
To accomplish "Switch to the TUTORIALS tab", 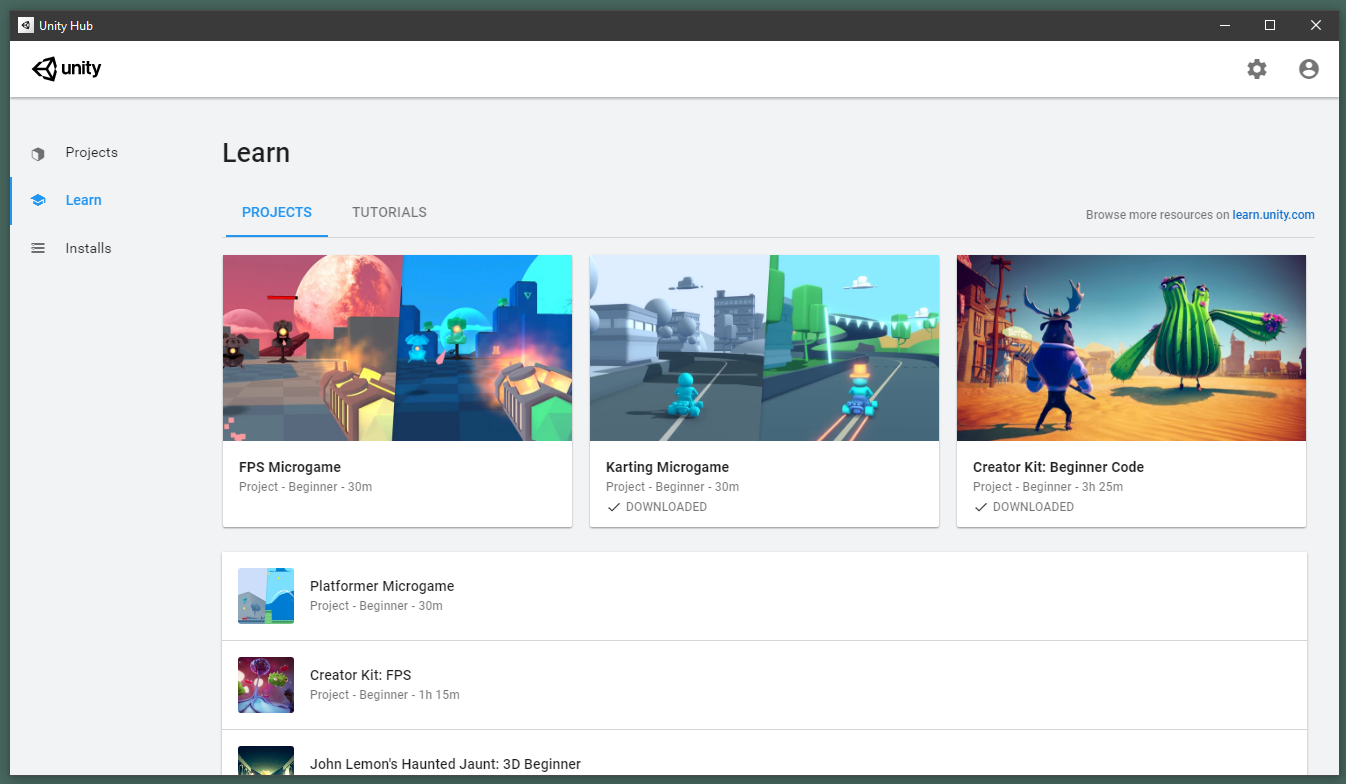I will coord(389,212).
